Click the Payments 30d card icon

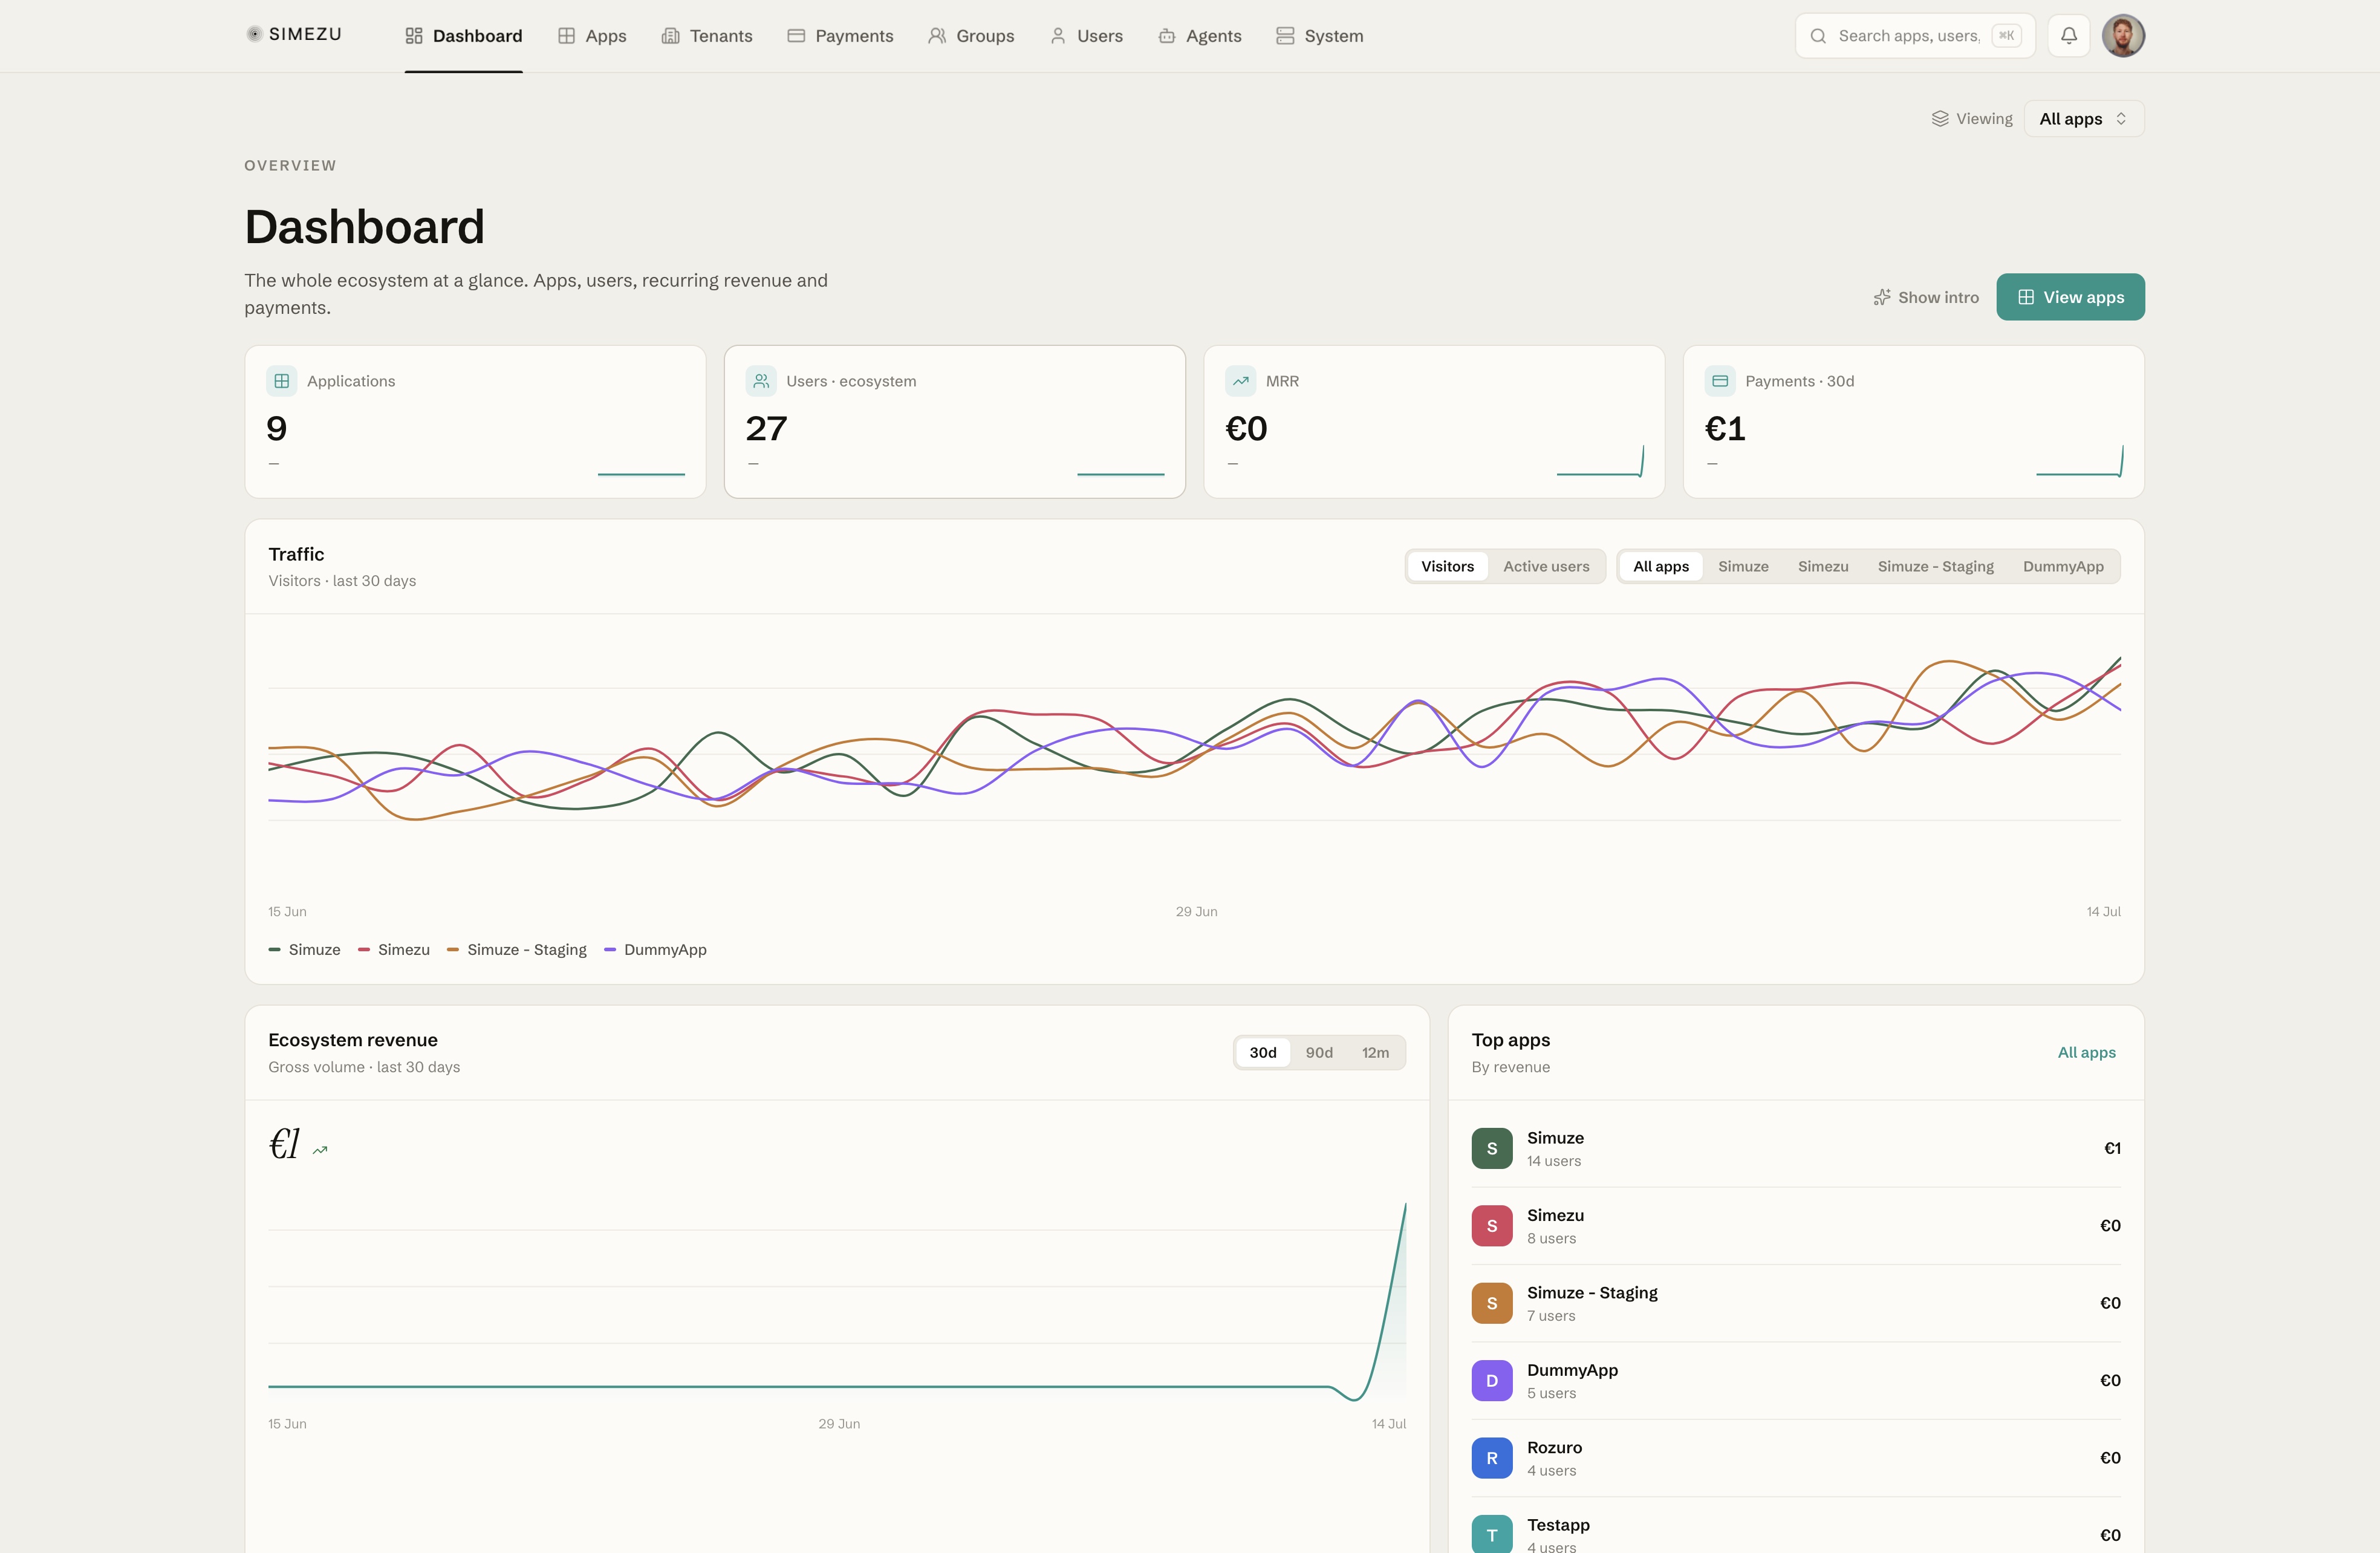click(1720, 381)
